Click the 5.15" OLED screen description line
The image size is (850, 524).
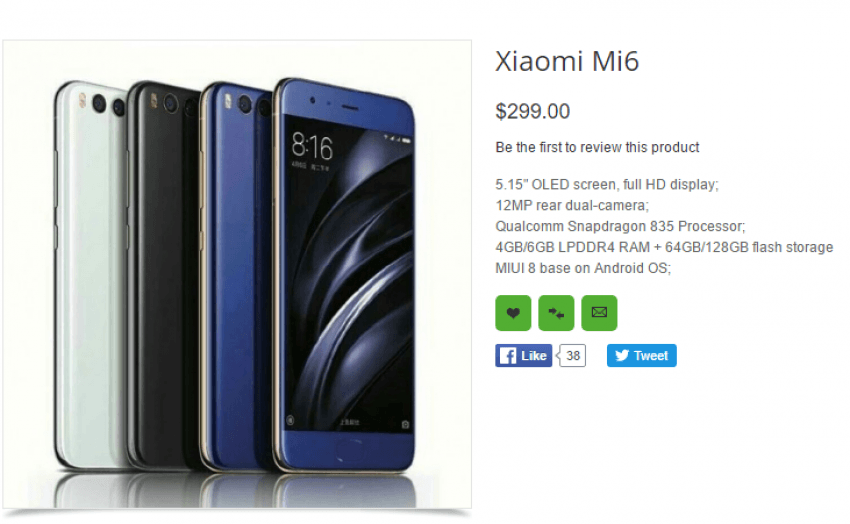point(607,185)
